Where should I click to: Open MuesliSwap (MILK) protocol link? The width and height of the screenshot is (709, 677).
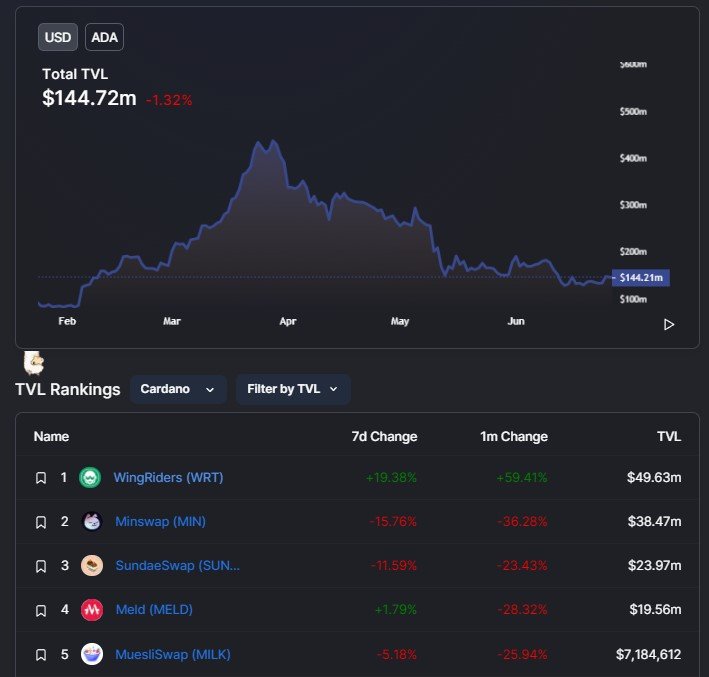point(173,654)
